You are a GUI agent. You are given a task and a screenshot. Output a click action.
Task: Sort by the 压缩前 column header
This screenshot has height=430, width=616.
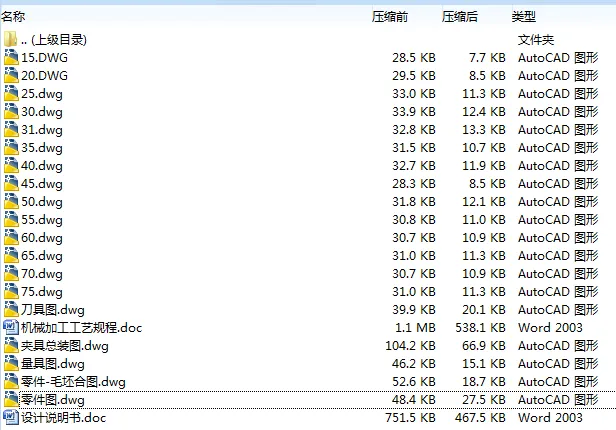390,16
